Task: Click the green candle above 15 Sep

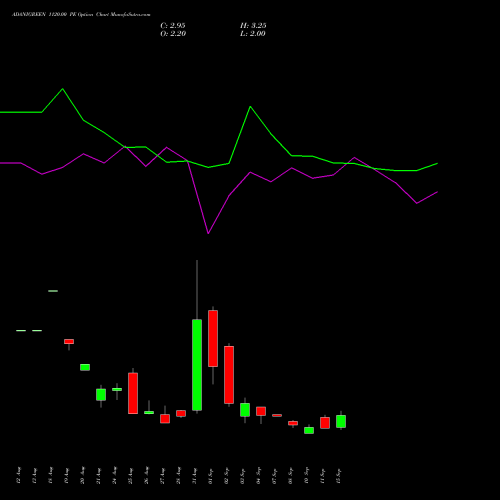Action: pyautogui.click(x=341, y=421)
